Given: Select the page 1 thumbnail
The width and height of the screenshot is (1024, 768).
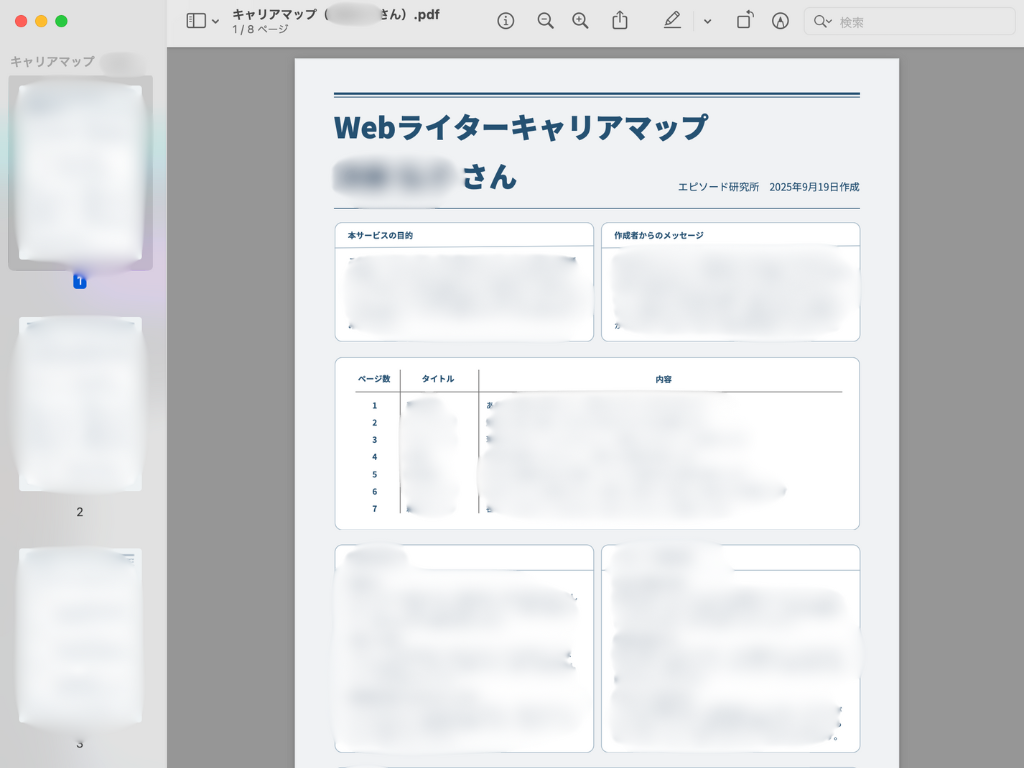Looking at the screenshot, I should tap(80, 173).
